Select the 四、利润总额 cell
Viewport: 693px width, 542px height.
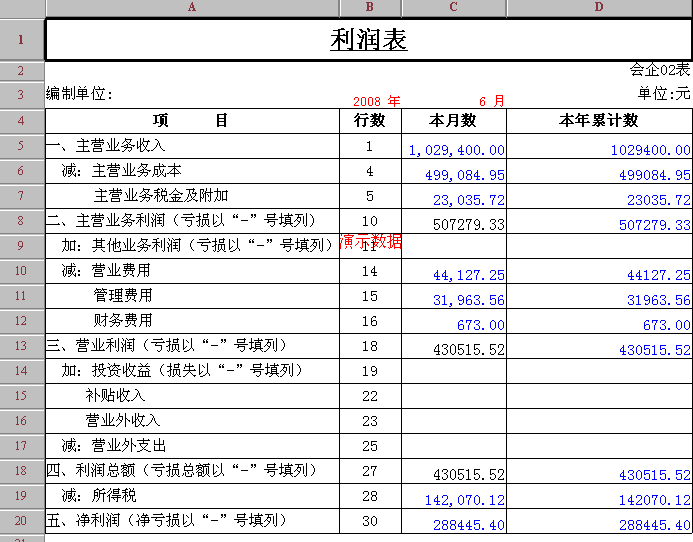[x=192, y=471]
